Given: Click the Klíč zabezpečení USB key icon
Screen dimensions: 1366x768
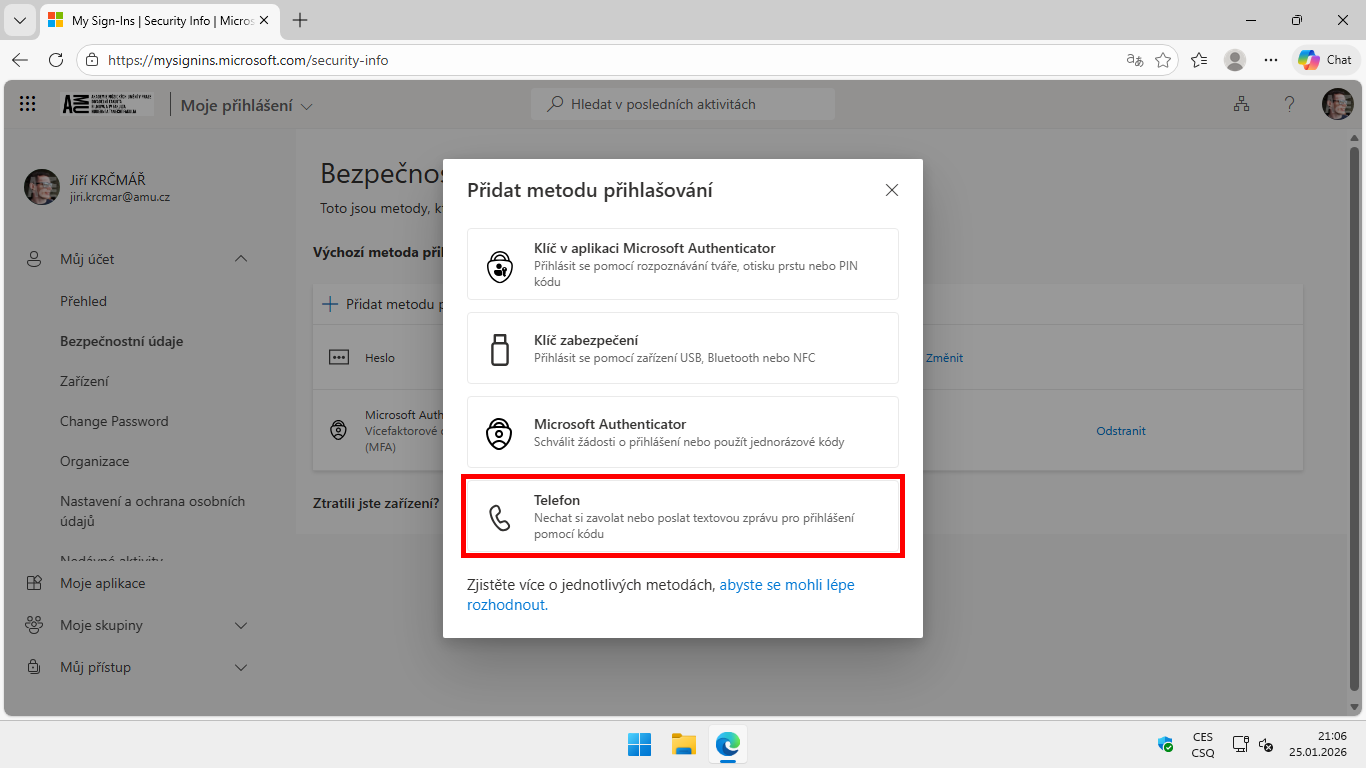Looking at the screenshot, I should (499, 347).
